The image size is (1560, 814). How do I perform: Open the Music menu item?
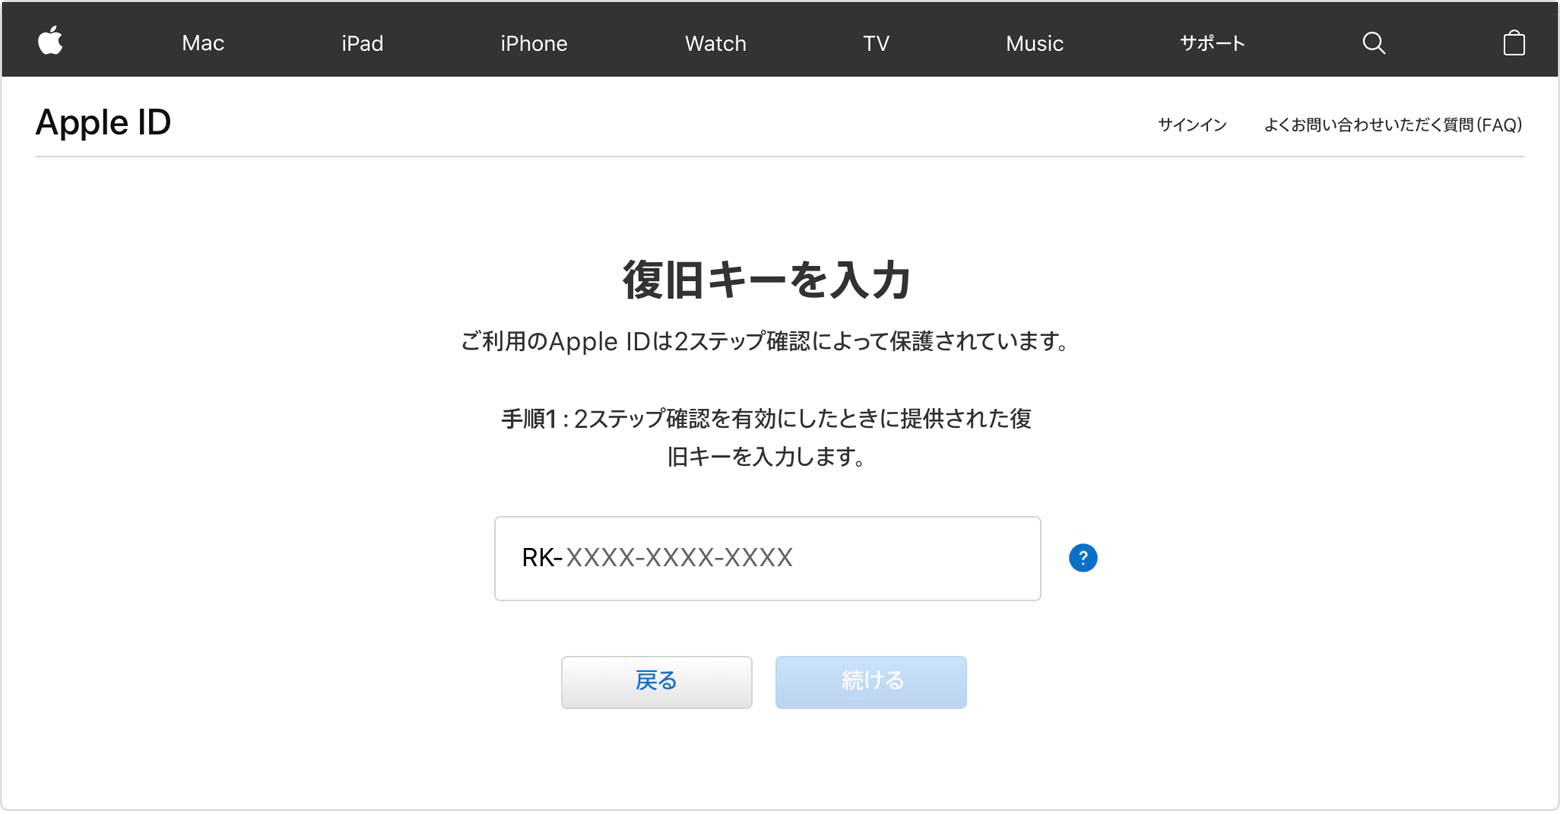coord(1034,43)
